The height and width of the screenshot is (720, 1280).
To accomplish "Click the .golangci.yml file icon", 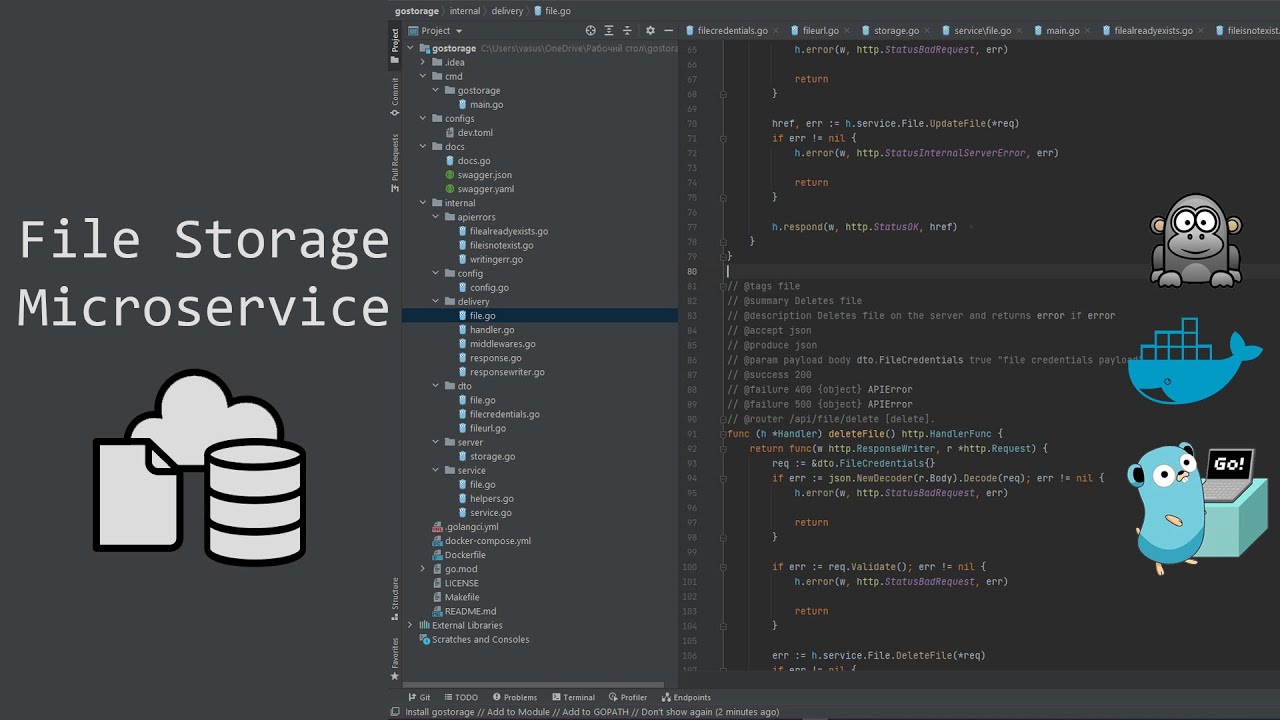I will coord(437,527).
